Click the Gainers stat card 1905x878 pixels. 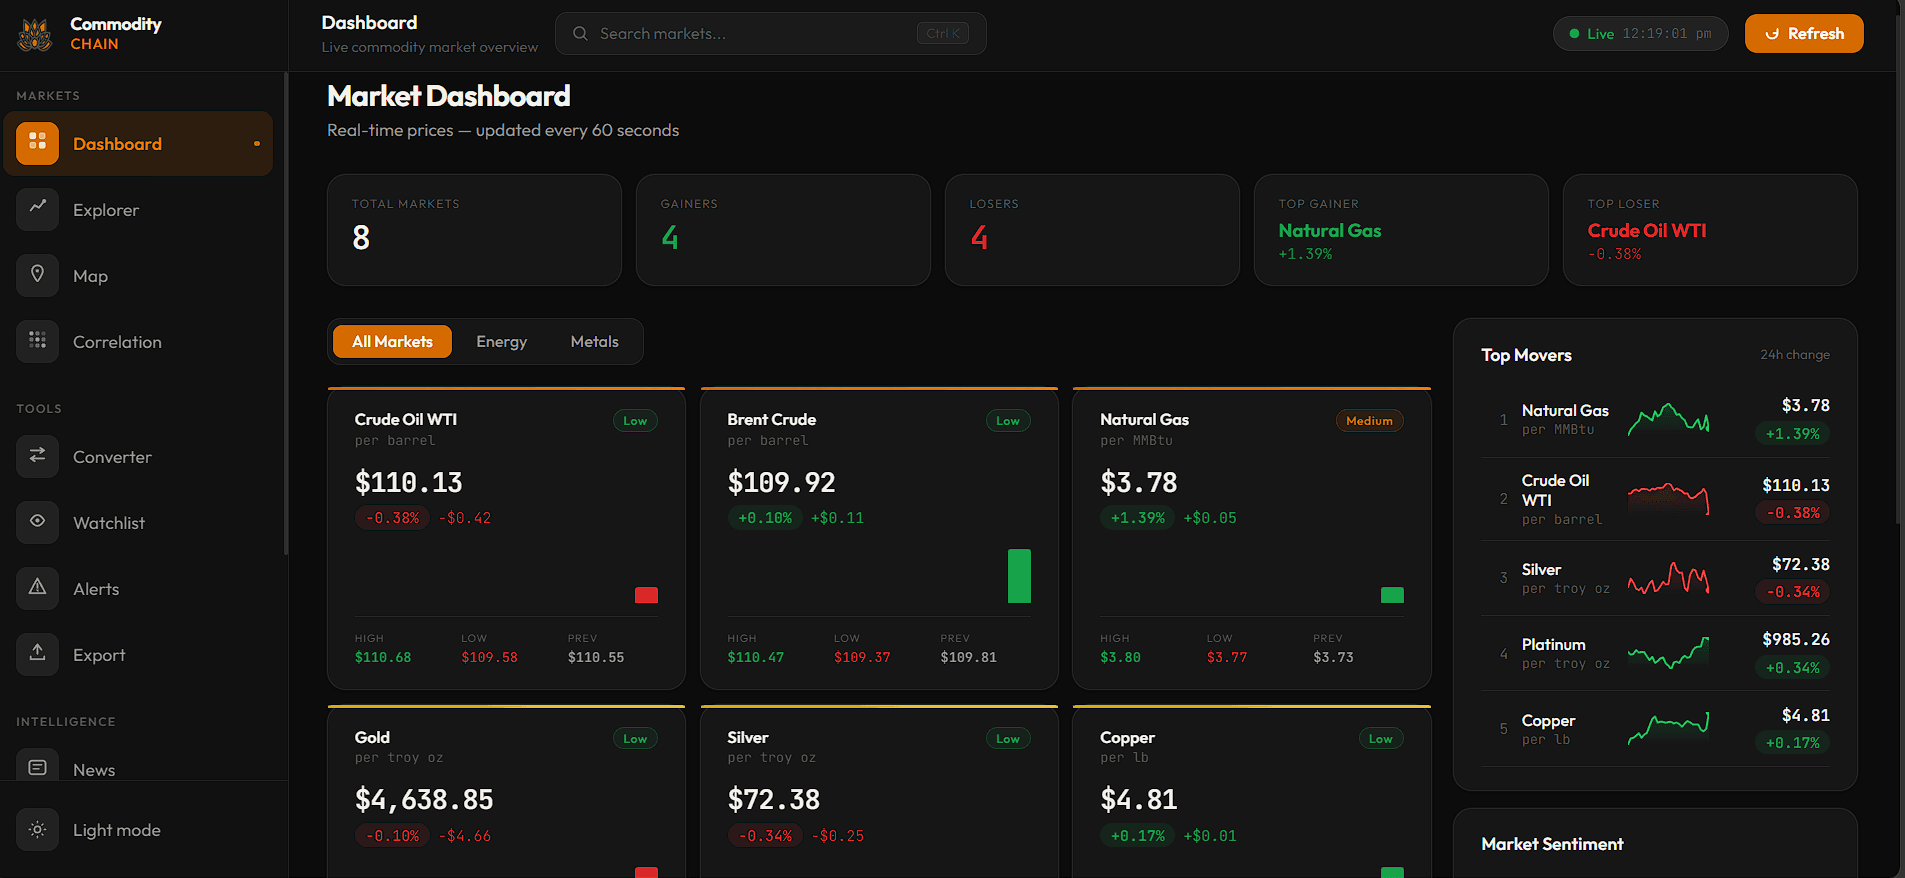(x=783, y=230)
